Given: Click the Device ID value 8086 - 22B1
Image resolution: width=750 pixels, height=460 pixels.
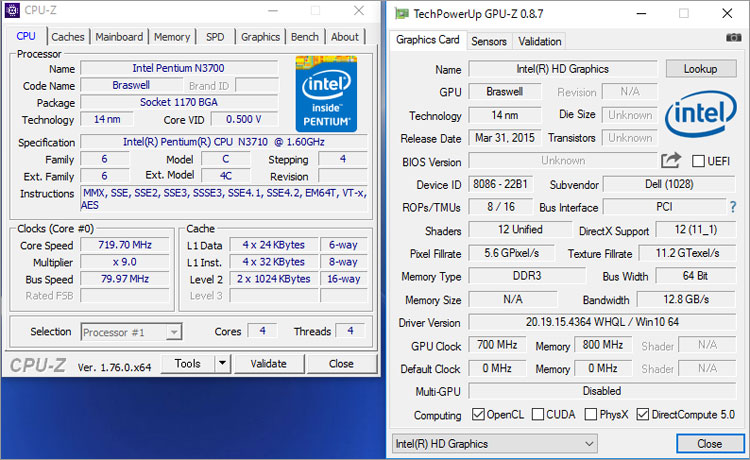Looking at the screenshot, I should point(500,184).
